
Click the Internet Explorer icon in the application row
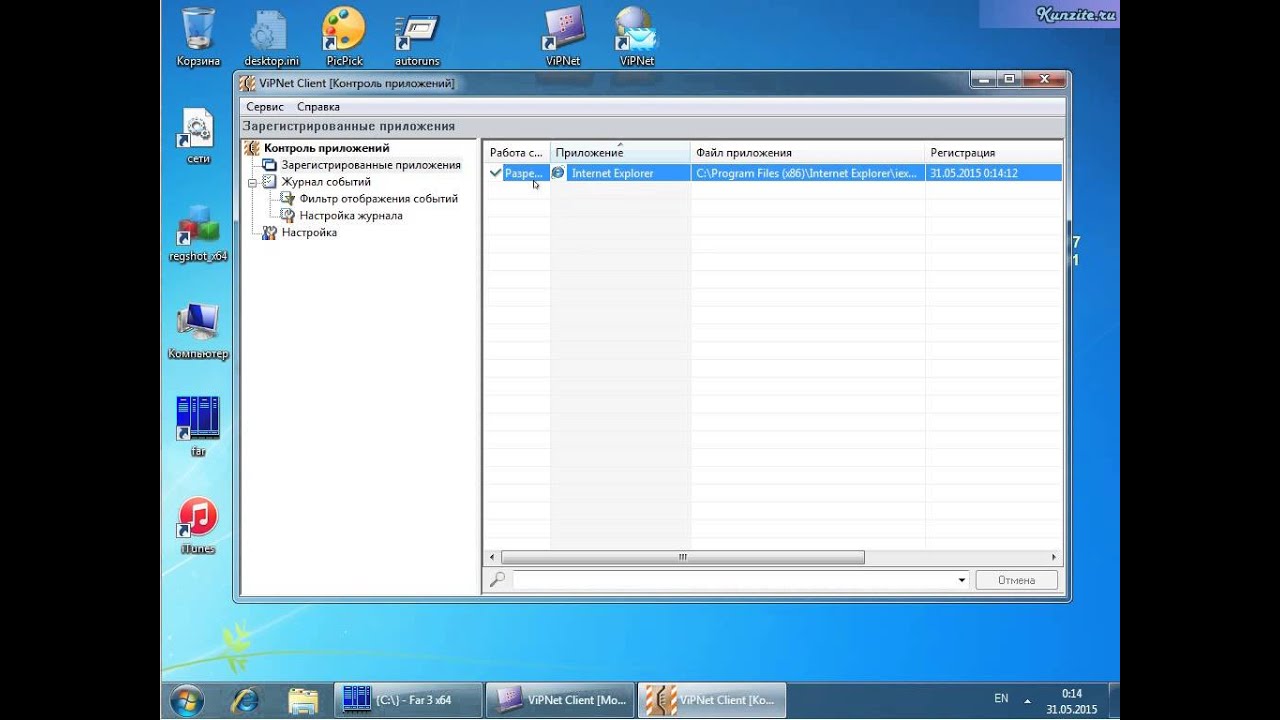[x=558, y=173]
